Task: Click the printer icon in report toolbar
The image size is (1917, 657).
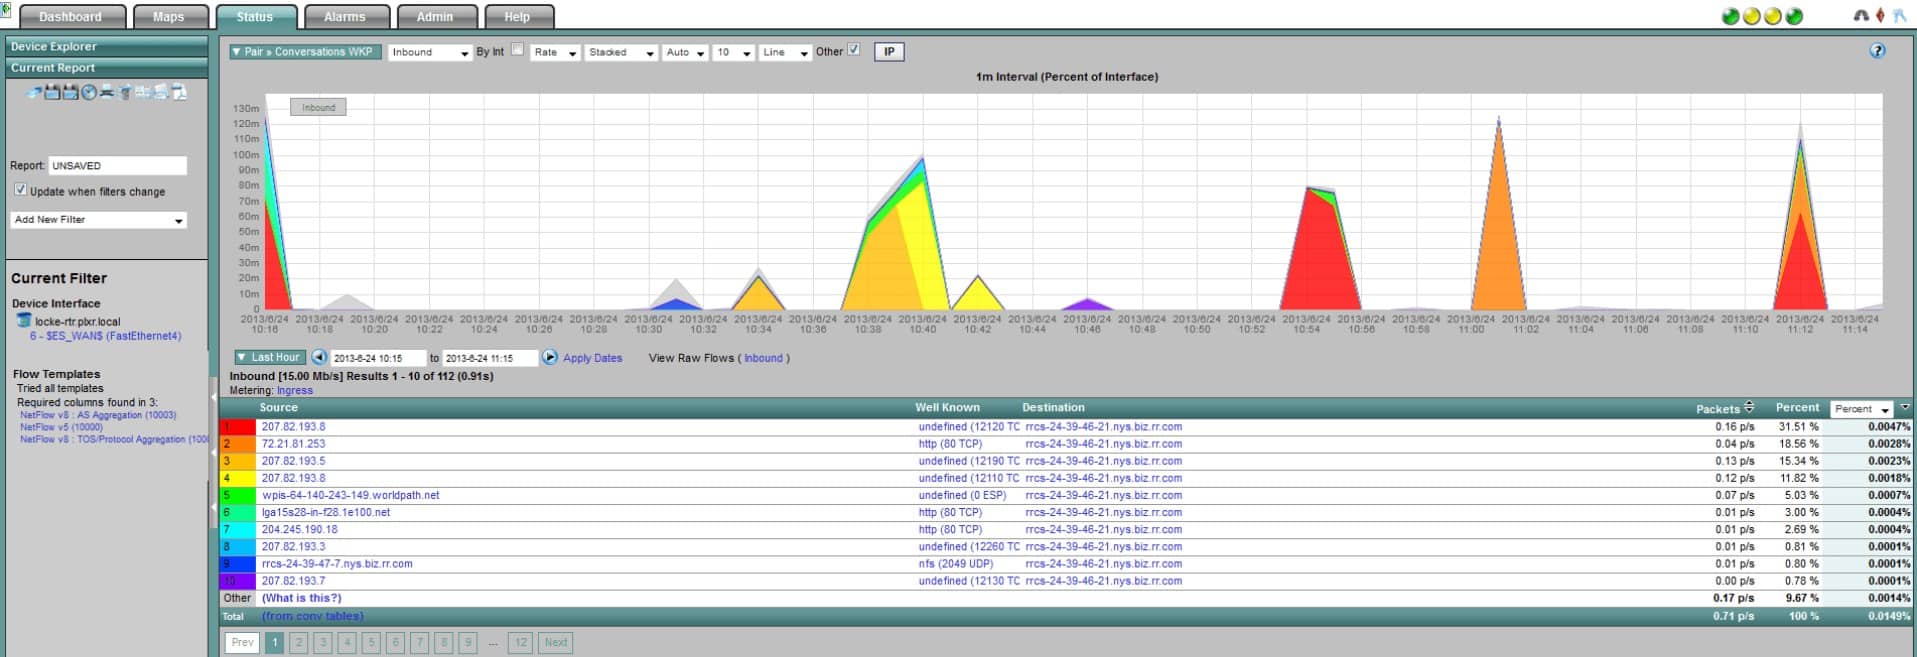Action: (x=107, y=92)
